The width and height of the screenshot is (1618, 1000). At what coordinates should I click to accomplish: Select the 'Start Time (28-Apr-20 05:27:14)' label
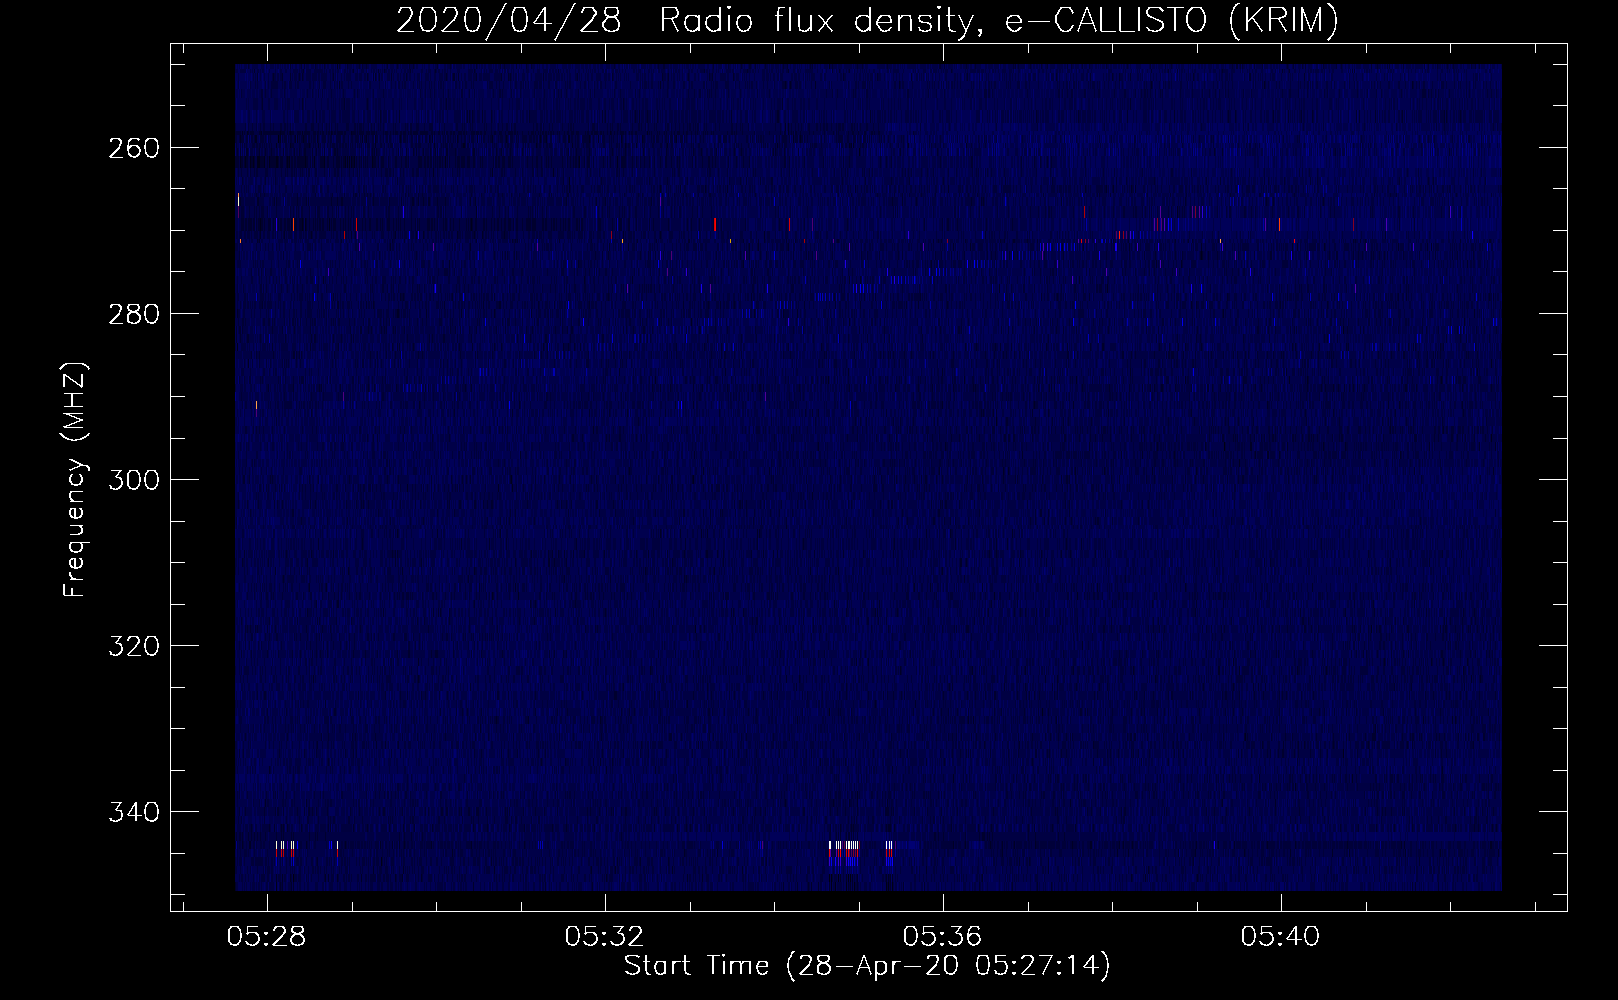tap(867, 966)
